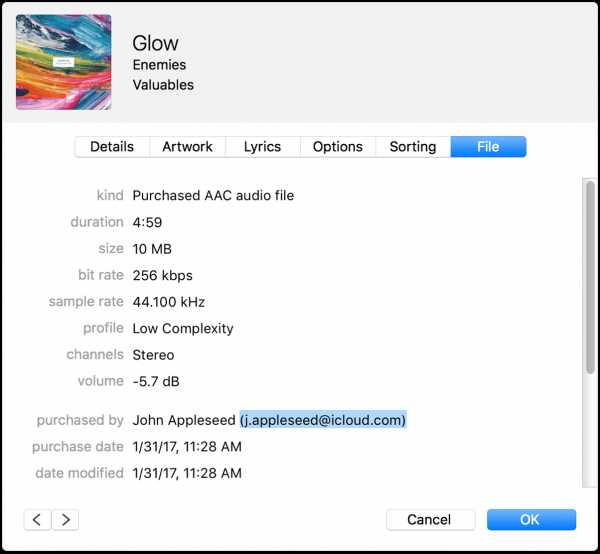Show the Options tab
This screenshot has height=554, width=600.
point(338,147)
